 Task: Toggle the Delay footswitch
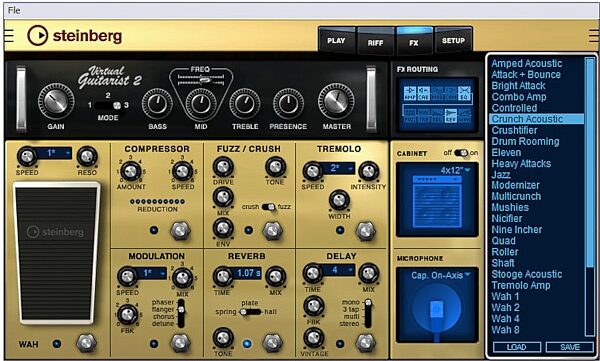(365, 343)
